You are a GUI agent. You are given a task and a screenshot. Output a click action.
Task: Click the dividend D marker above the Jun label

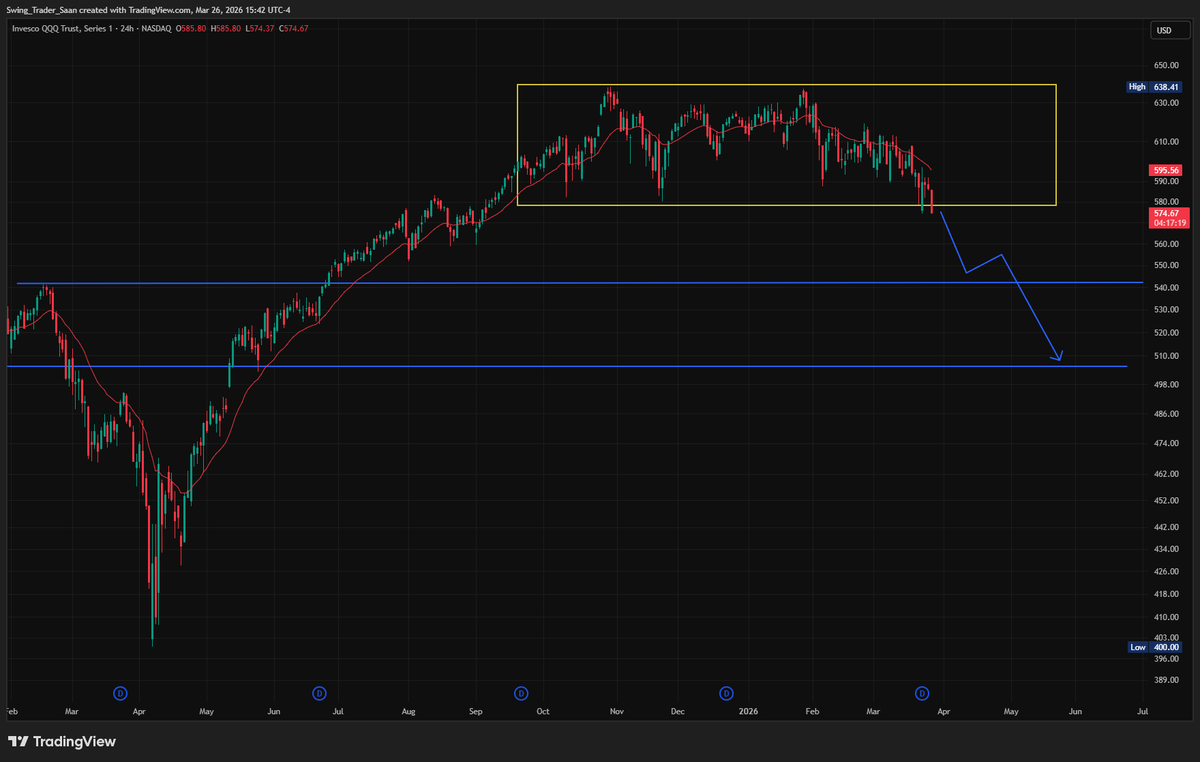(319, 692)
